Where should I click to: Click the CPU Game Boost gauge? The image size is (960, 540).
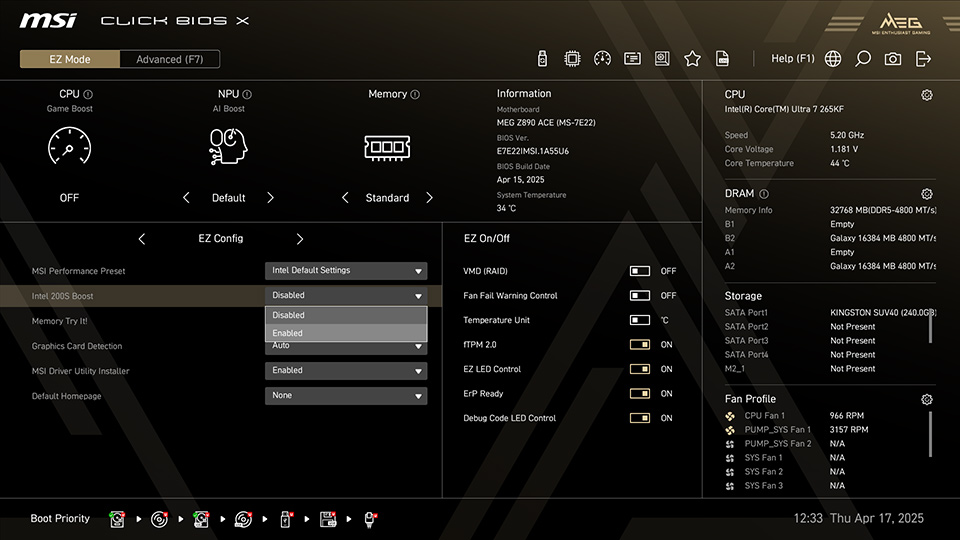[69, 148]
